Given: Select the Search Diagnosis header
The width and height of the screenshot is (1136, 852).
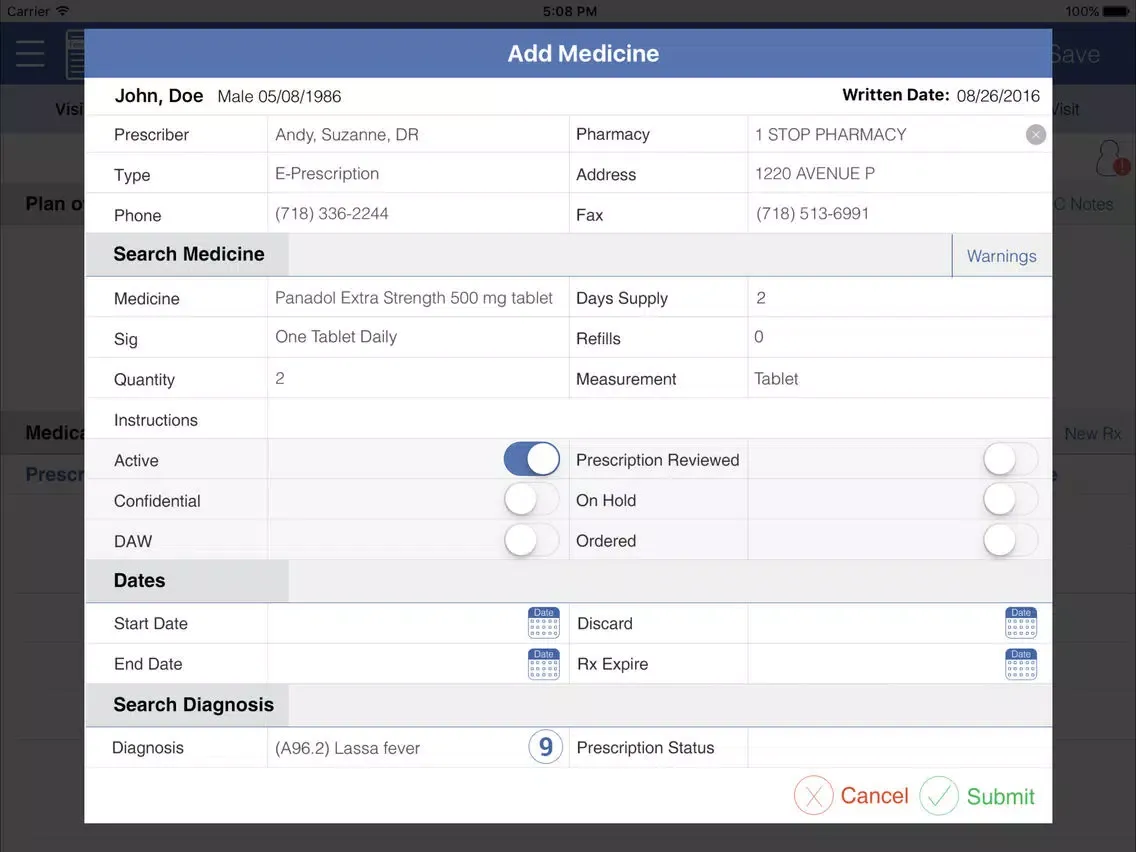Looking at the screenshot, I should click(188, 705).
